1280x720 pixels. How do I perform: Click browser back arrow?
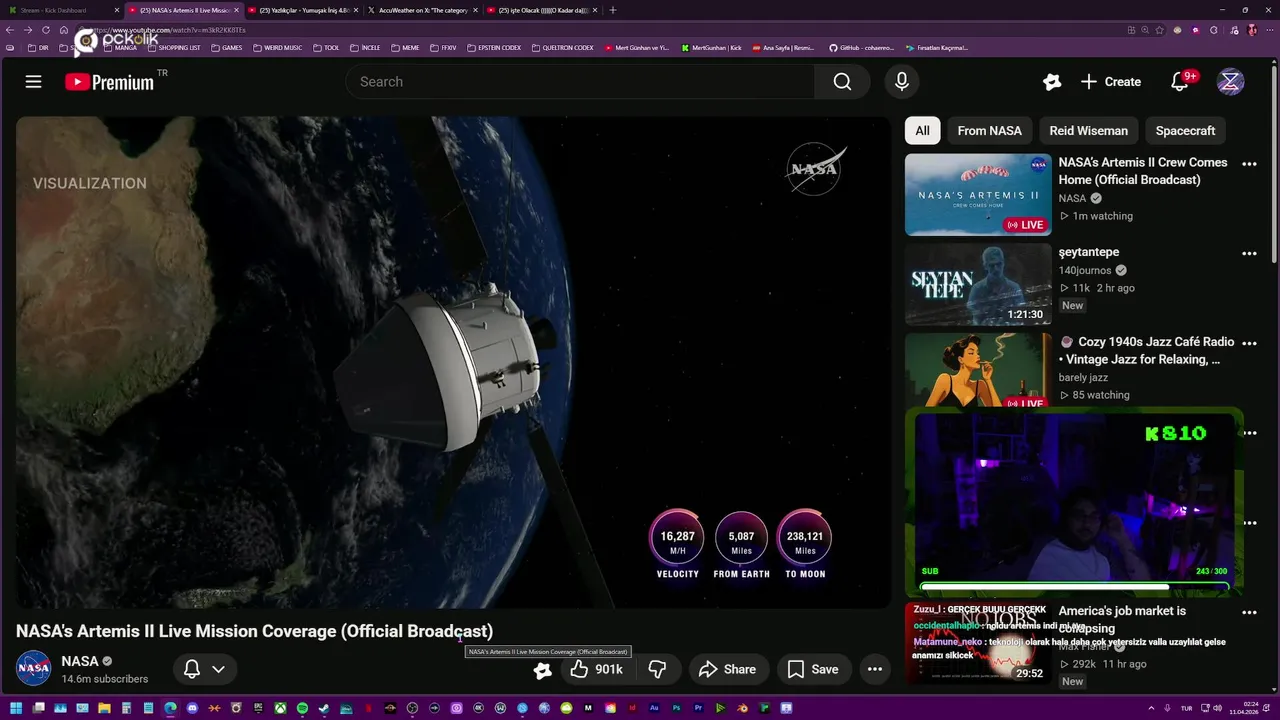[10, 30]
